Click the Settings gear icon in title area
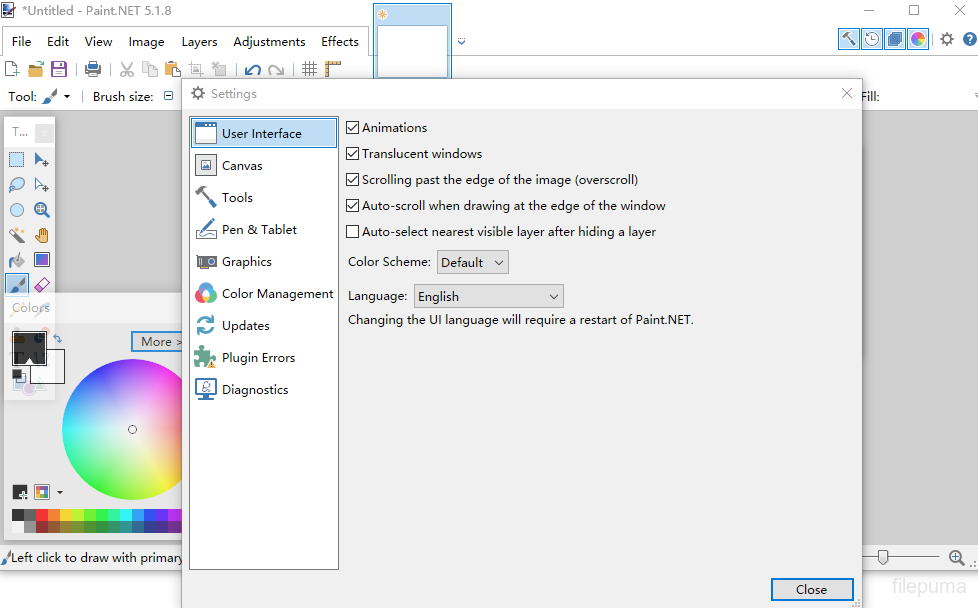The image size is (978, 608). point(947,39)
